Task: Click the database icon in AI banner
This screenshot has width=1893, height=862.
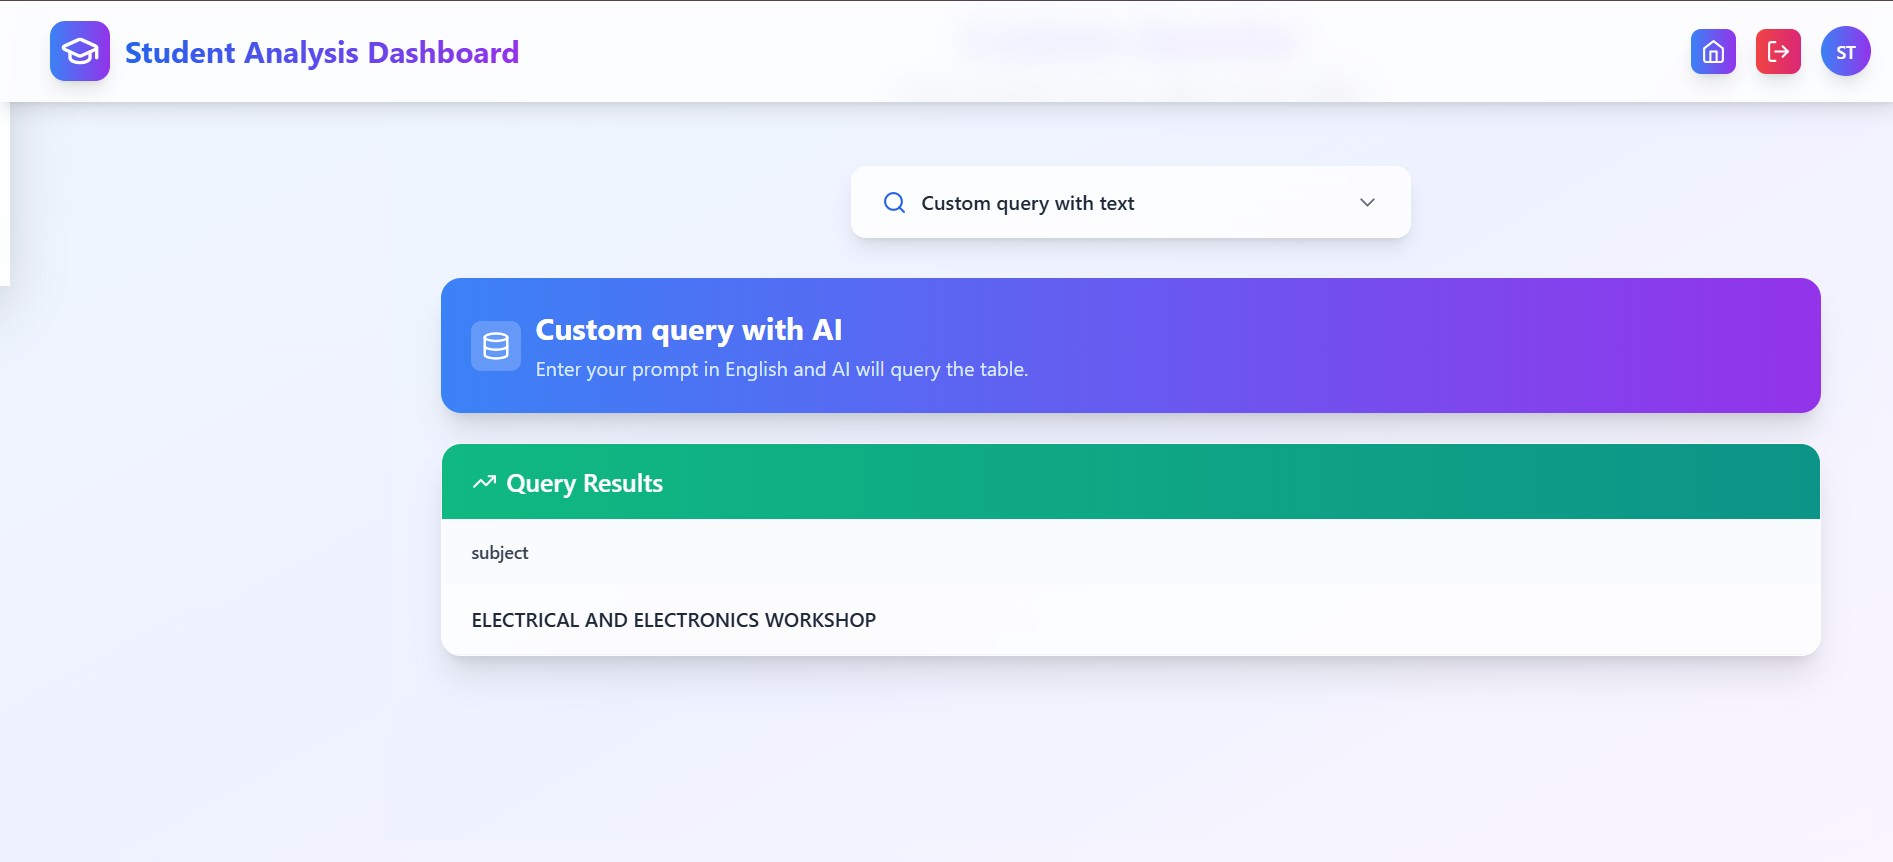Action: click(496, 346)
